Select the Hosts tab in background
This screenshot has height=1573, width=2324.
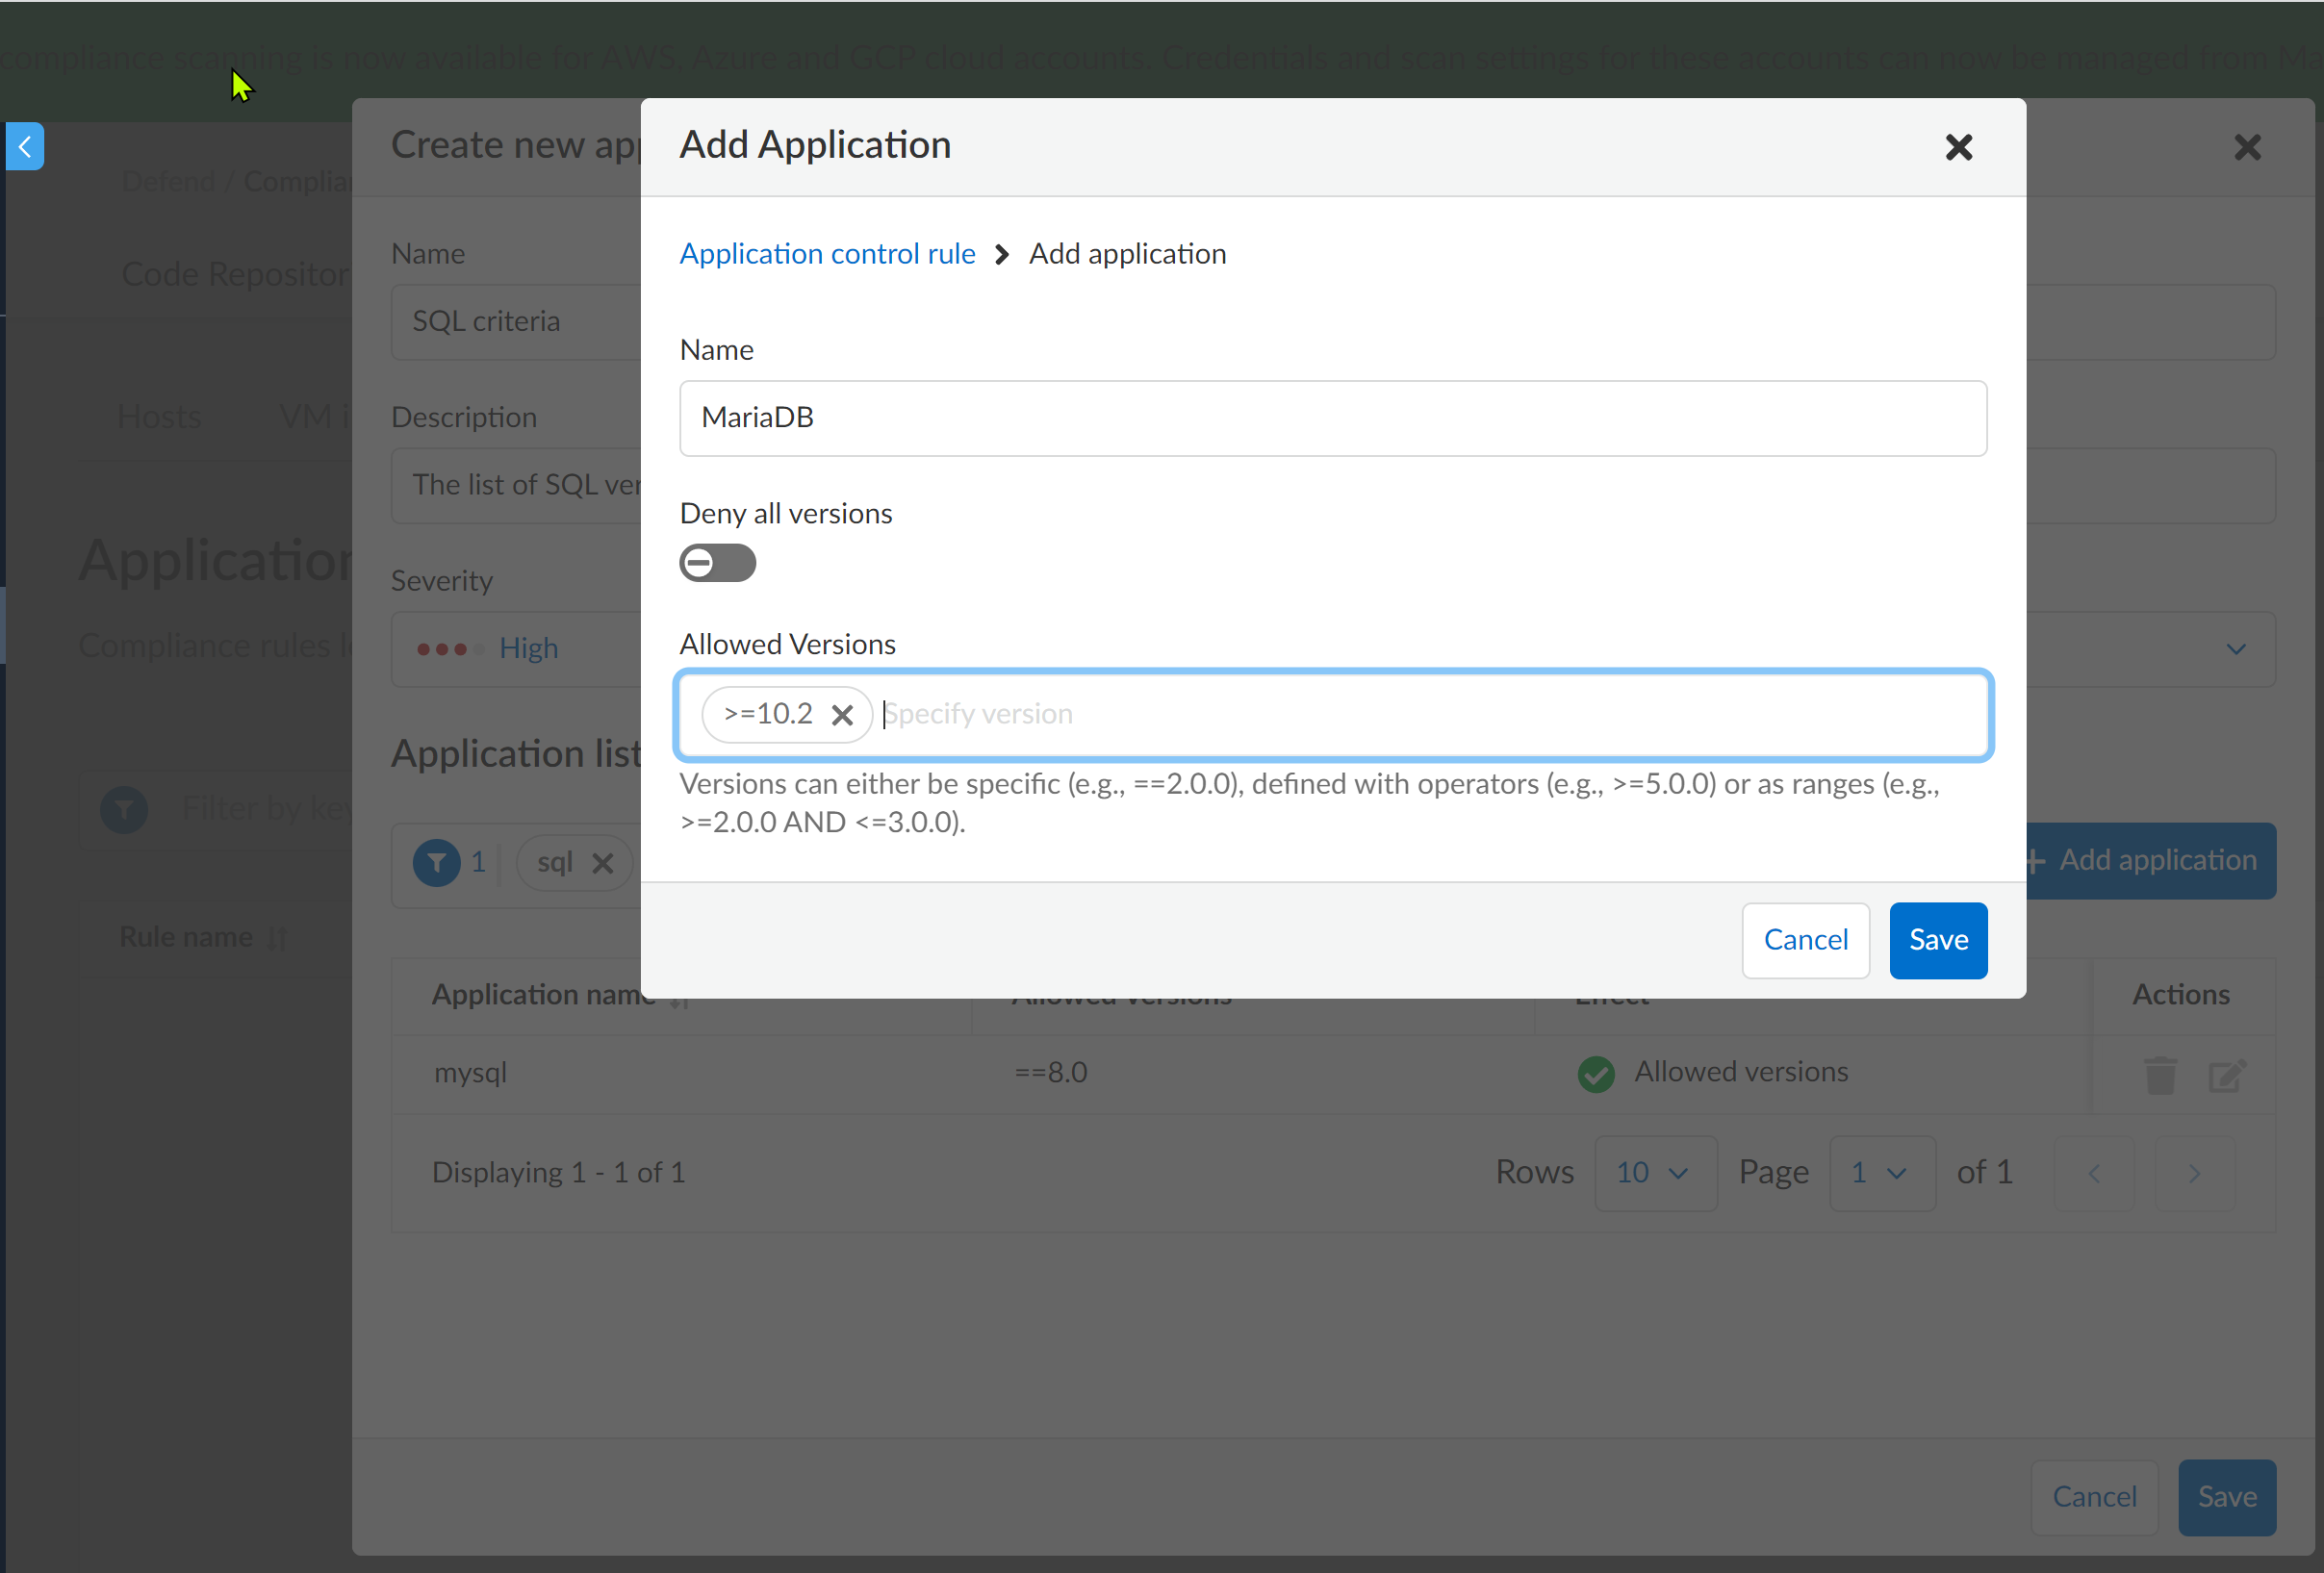click(x=159, y=417)
